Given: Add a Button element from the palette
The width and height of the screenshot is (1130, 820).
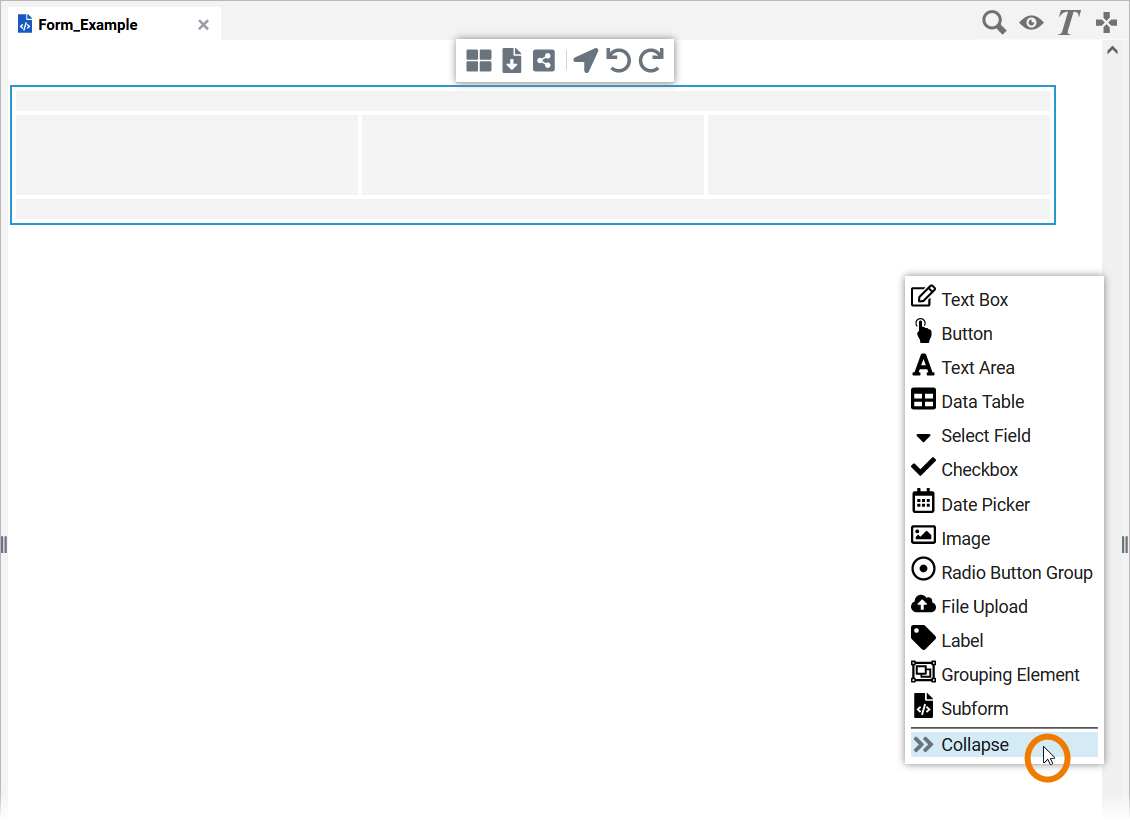Looking at the screenshot, I should [x=966, y=333].
